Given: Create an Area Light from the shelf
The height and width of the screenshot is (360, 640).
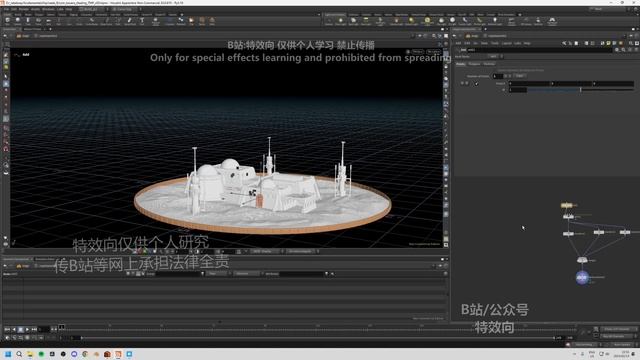Looking at the screenshot, I should [x=366, y=20].
